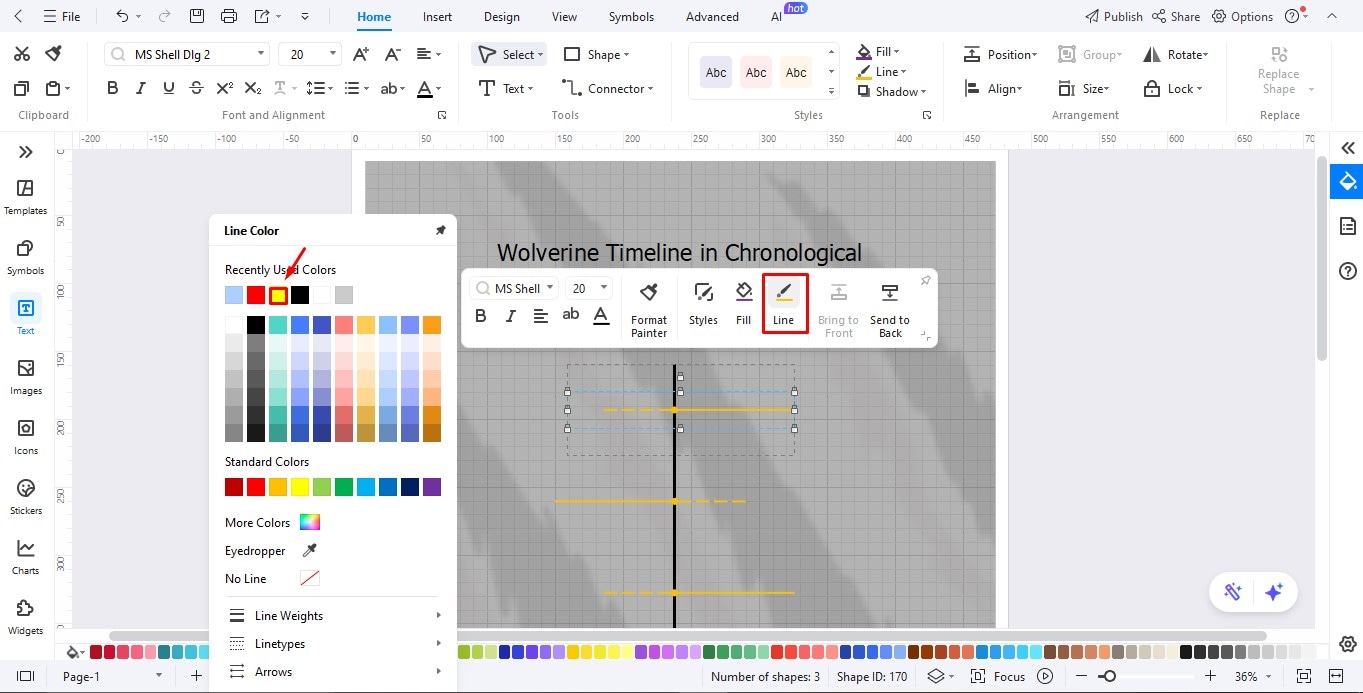Image resolution: width=1363 pixels, height=693 pixels.
Task: Open the Connector tool dropdown
Action: tap(608, 88)
